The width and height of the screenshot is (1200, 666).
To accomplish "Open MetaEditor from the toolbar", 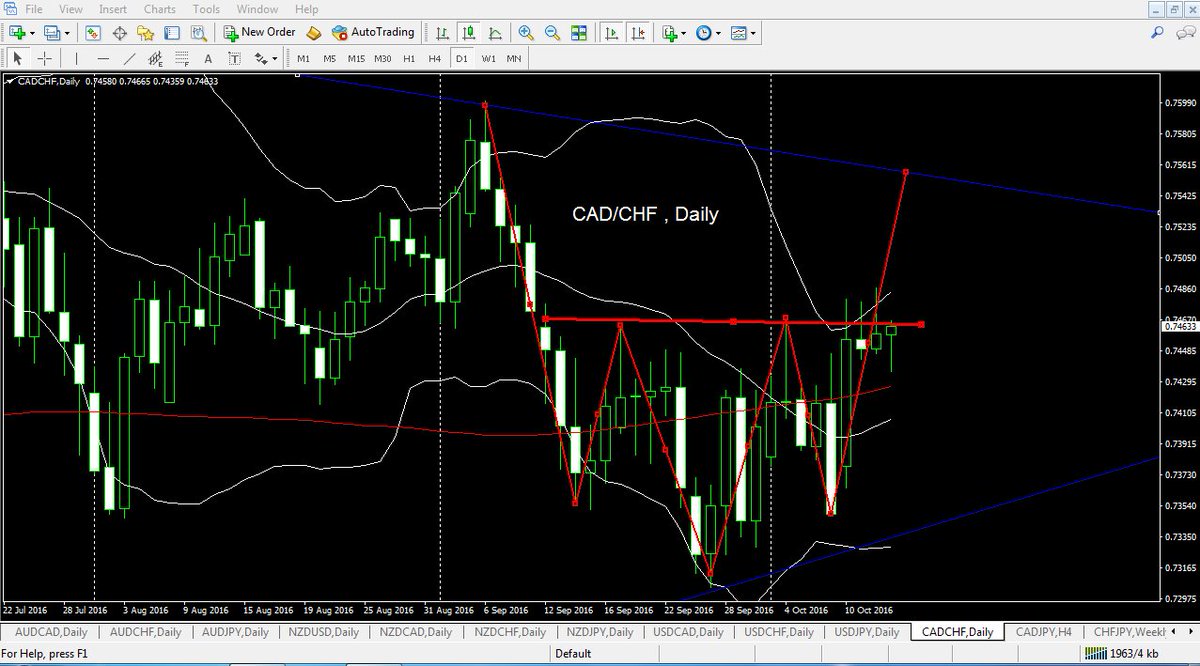I will click(313, 33).
